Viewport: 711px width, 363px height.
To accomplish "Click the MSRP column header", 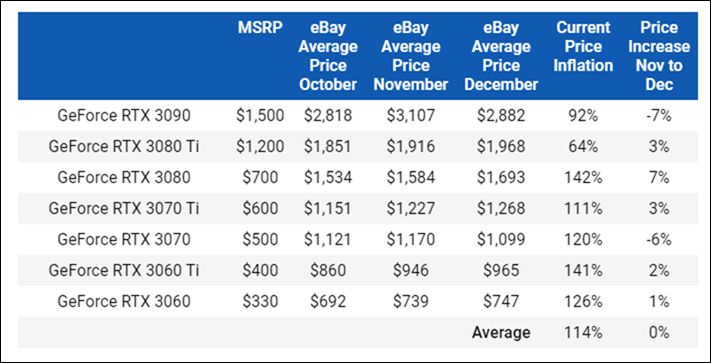I will pyautogui.click(x=260, y=28).
